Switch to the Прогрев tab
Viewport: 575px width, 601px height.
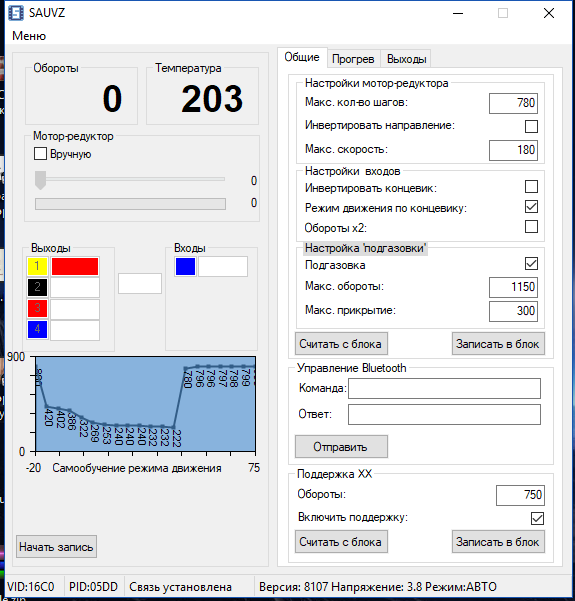pyautogui.click(x=353, y=59)
